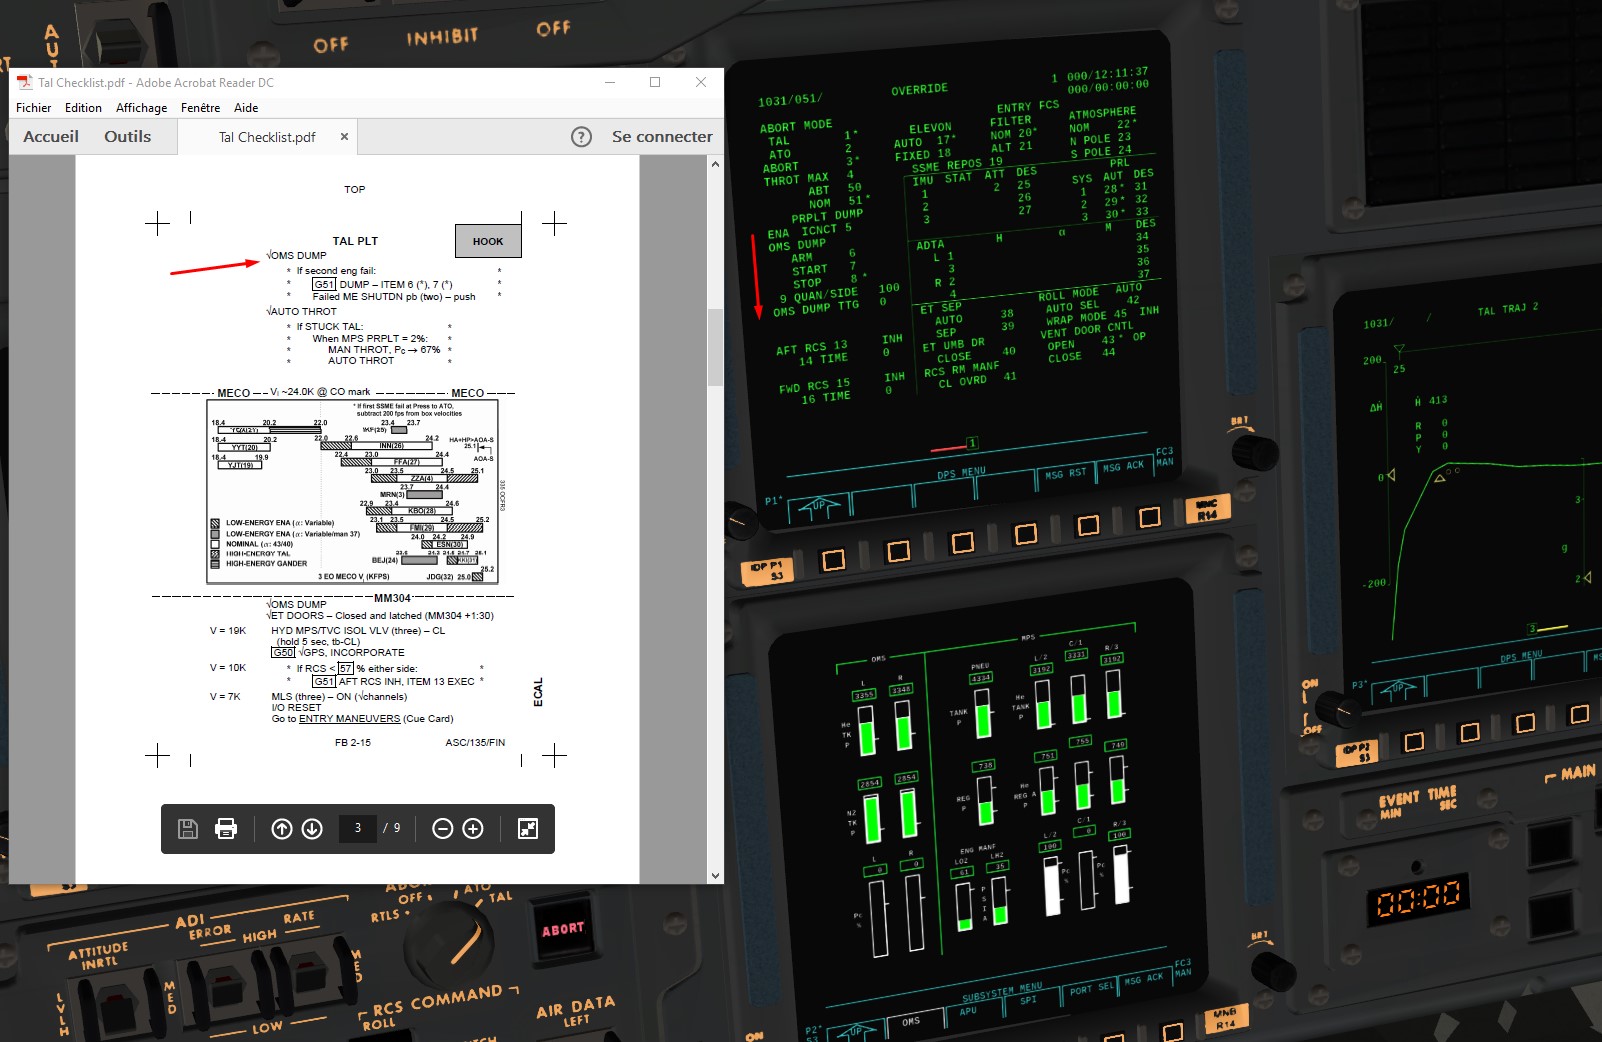Screen dimensions: 1602x1042
Task: Click the lower MFD edge key beside MNB R14 label
Action: 1173,1031
